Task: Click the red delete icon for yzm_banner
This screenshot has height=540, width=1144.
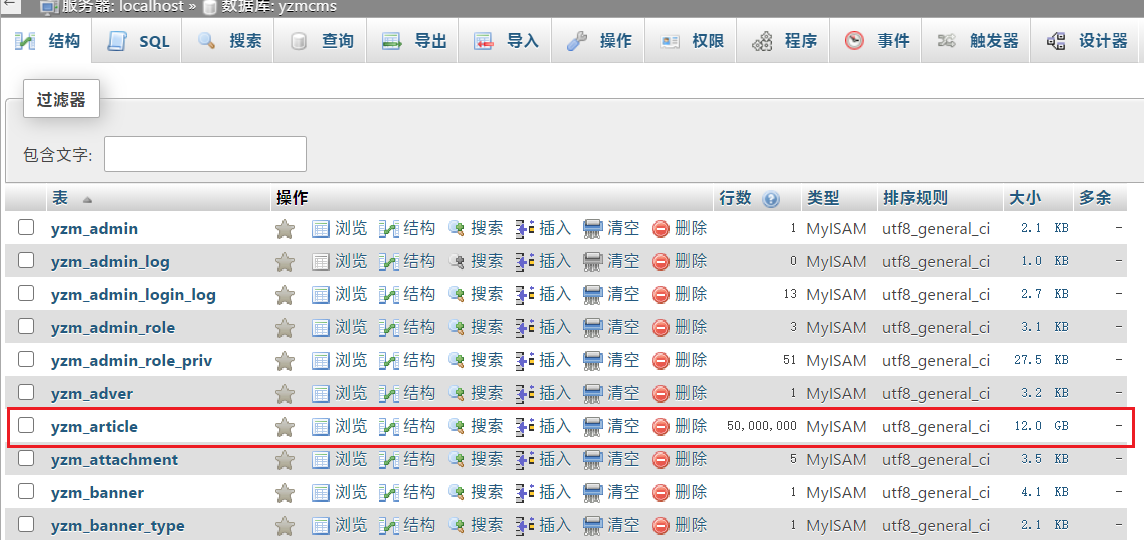Action: (x=660, y=493)
